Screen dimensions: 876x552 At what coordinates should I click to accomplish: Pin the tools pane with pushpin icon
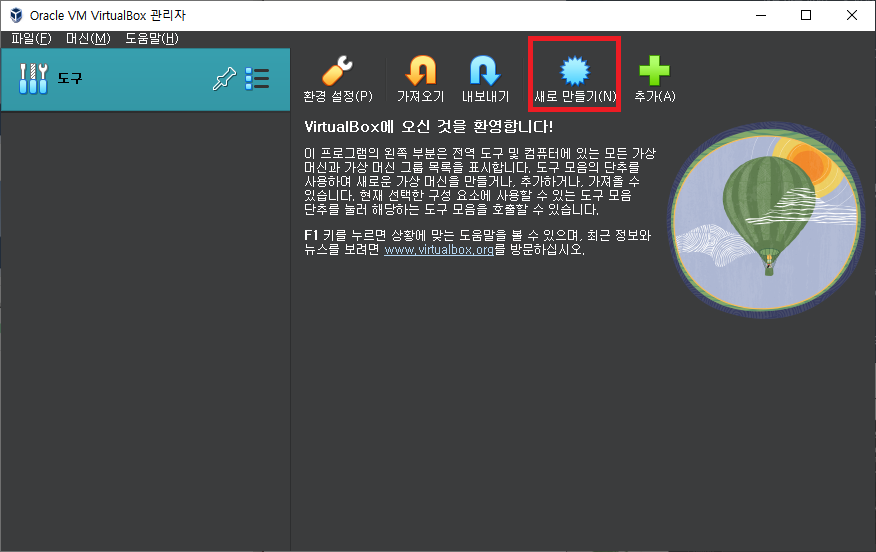[x=224, y=79]
